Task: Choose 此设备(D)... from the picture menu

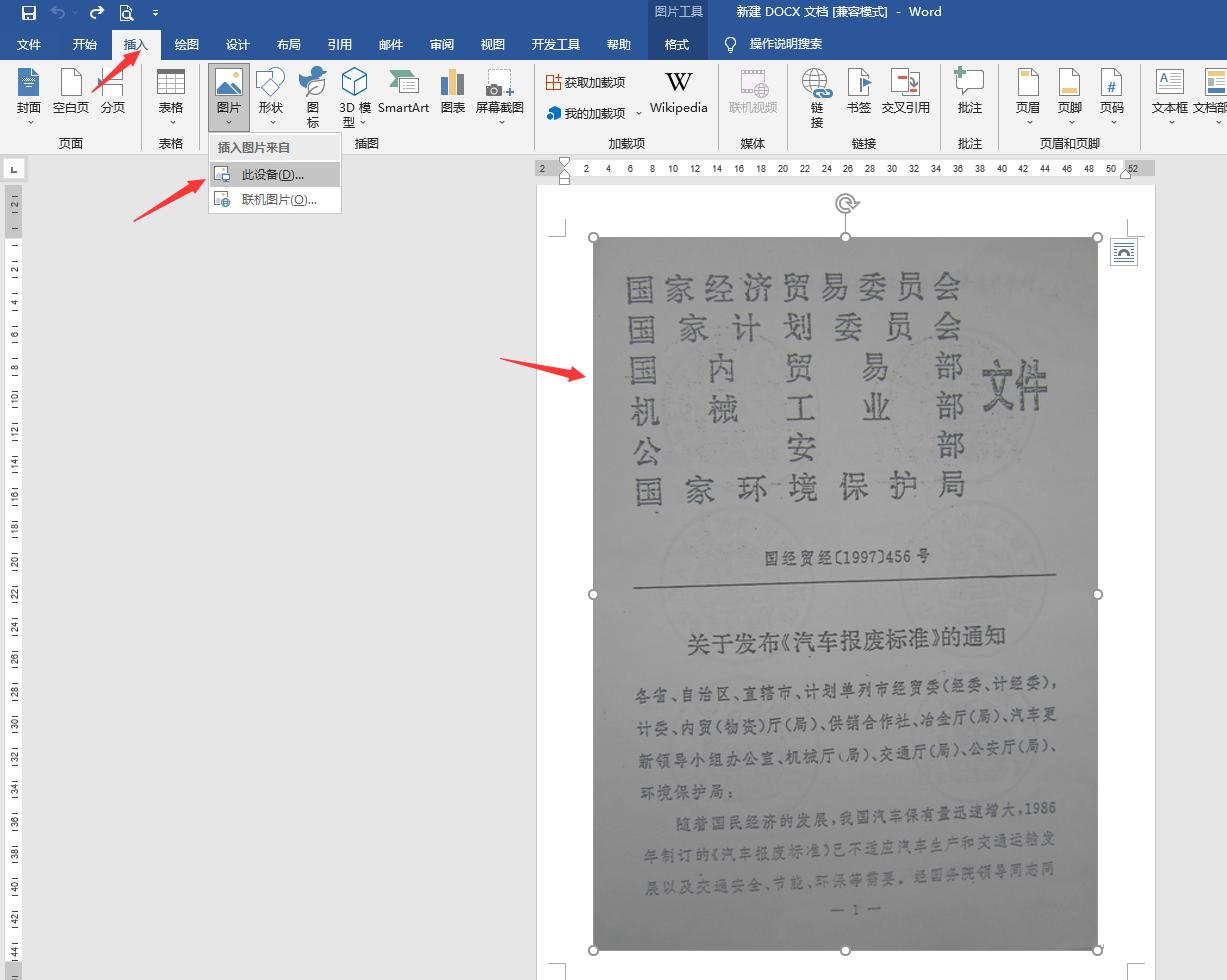Action: click(275, 175)
